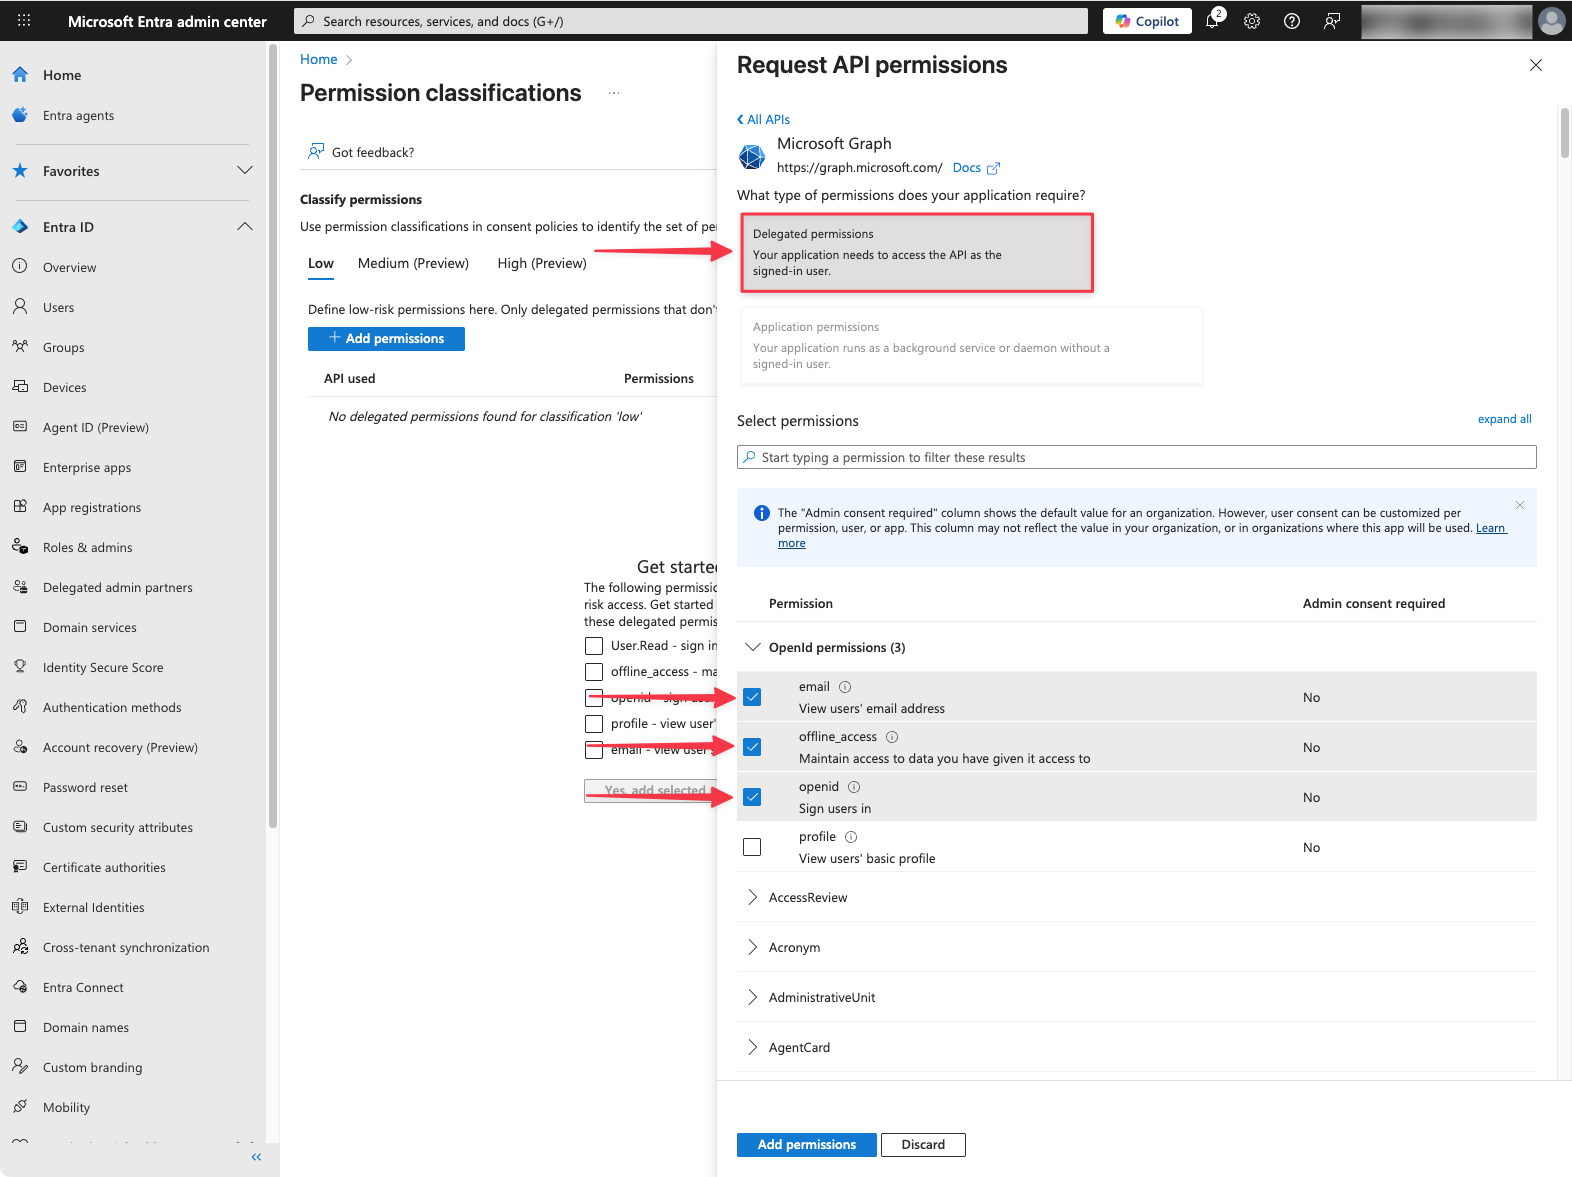Screen dimensions: 1572x1177
Task: Expand the AccessReview permission group
Action: coord(753,897)
